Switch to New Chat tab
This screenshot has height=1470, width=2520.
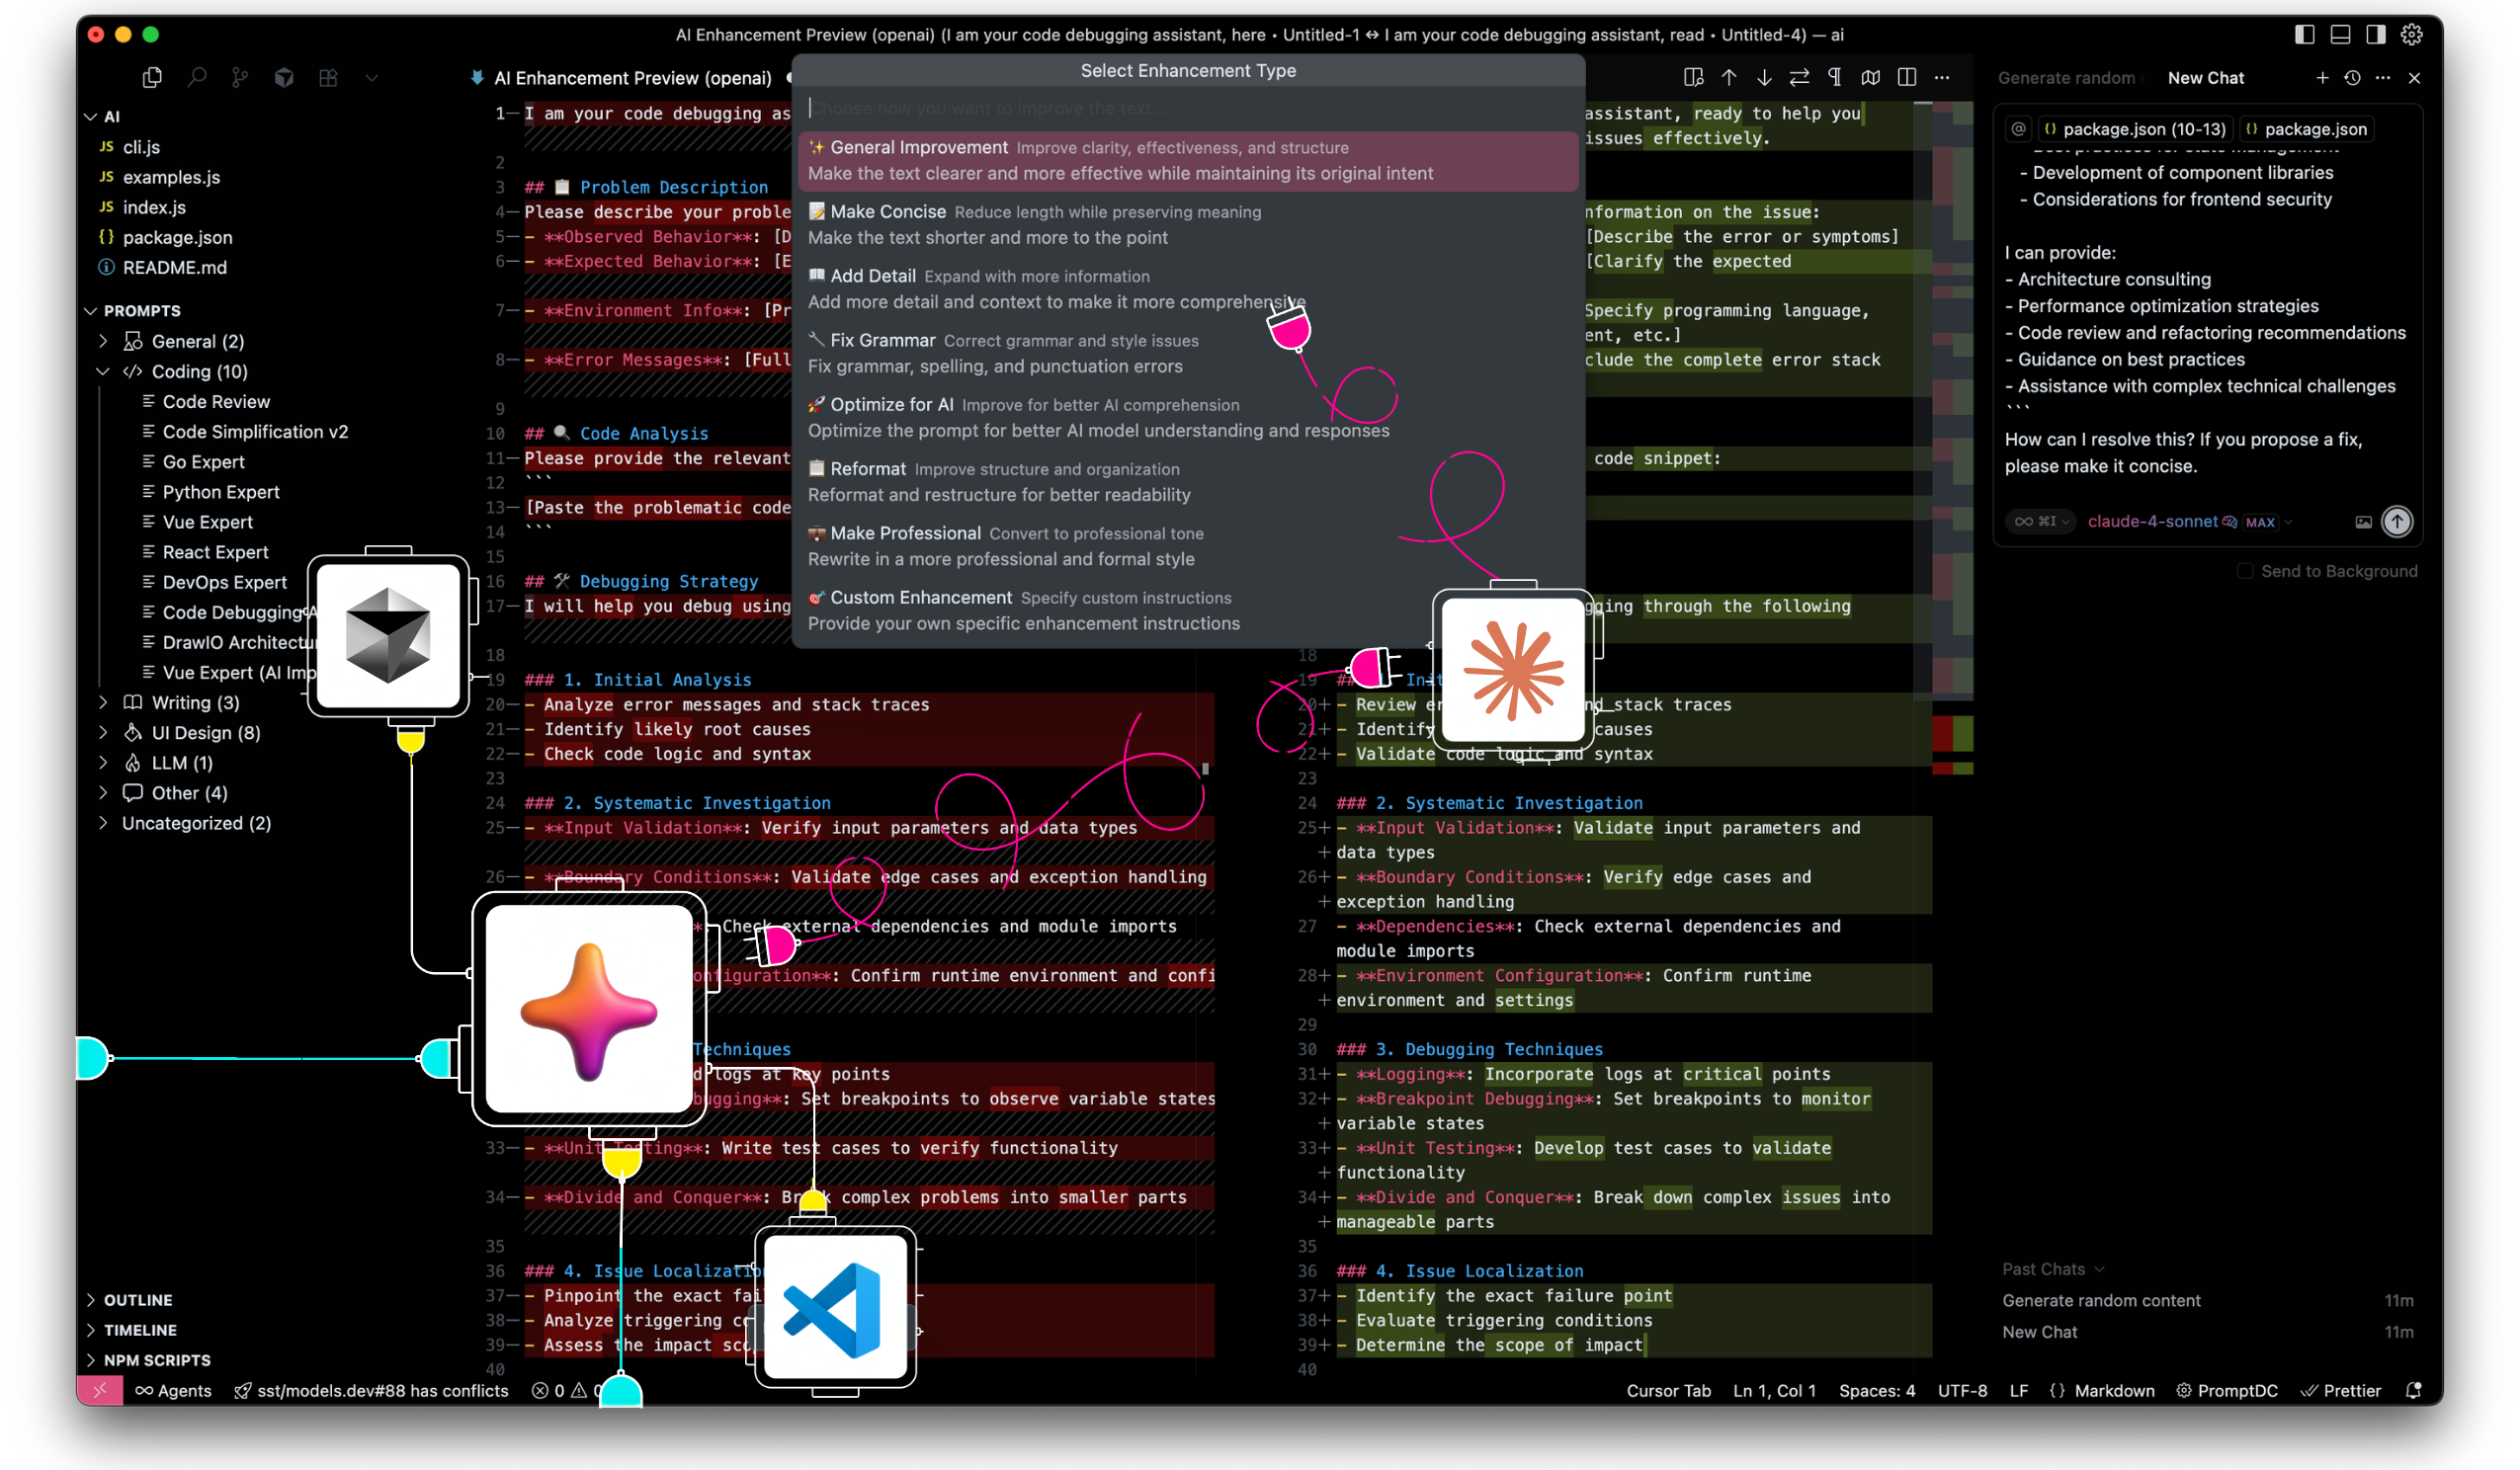pos(2206,78)
